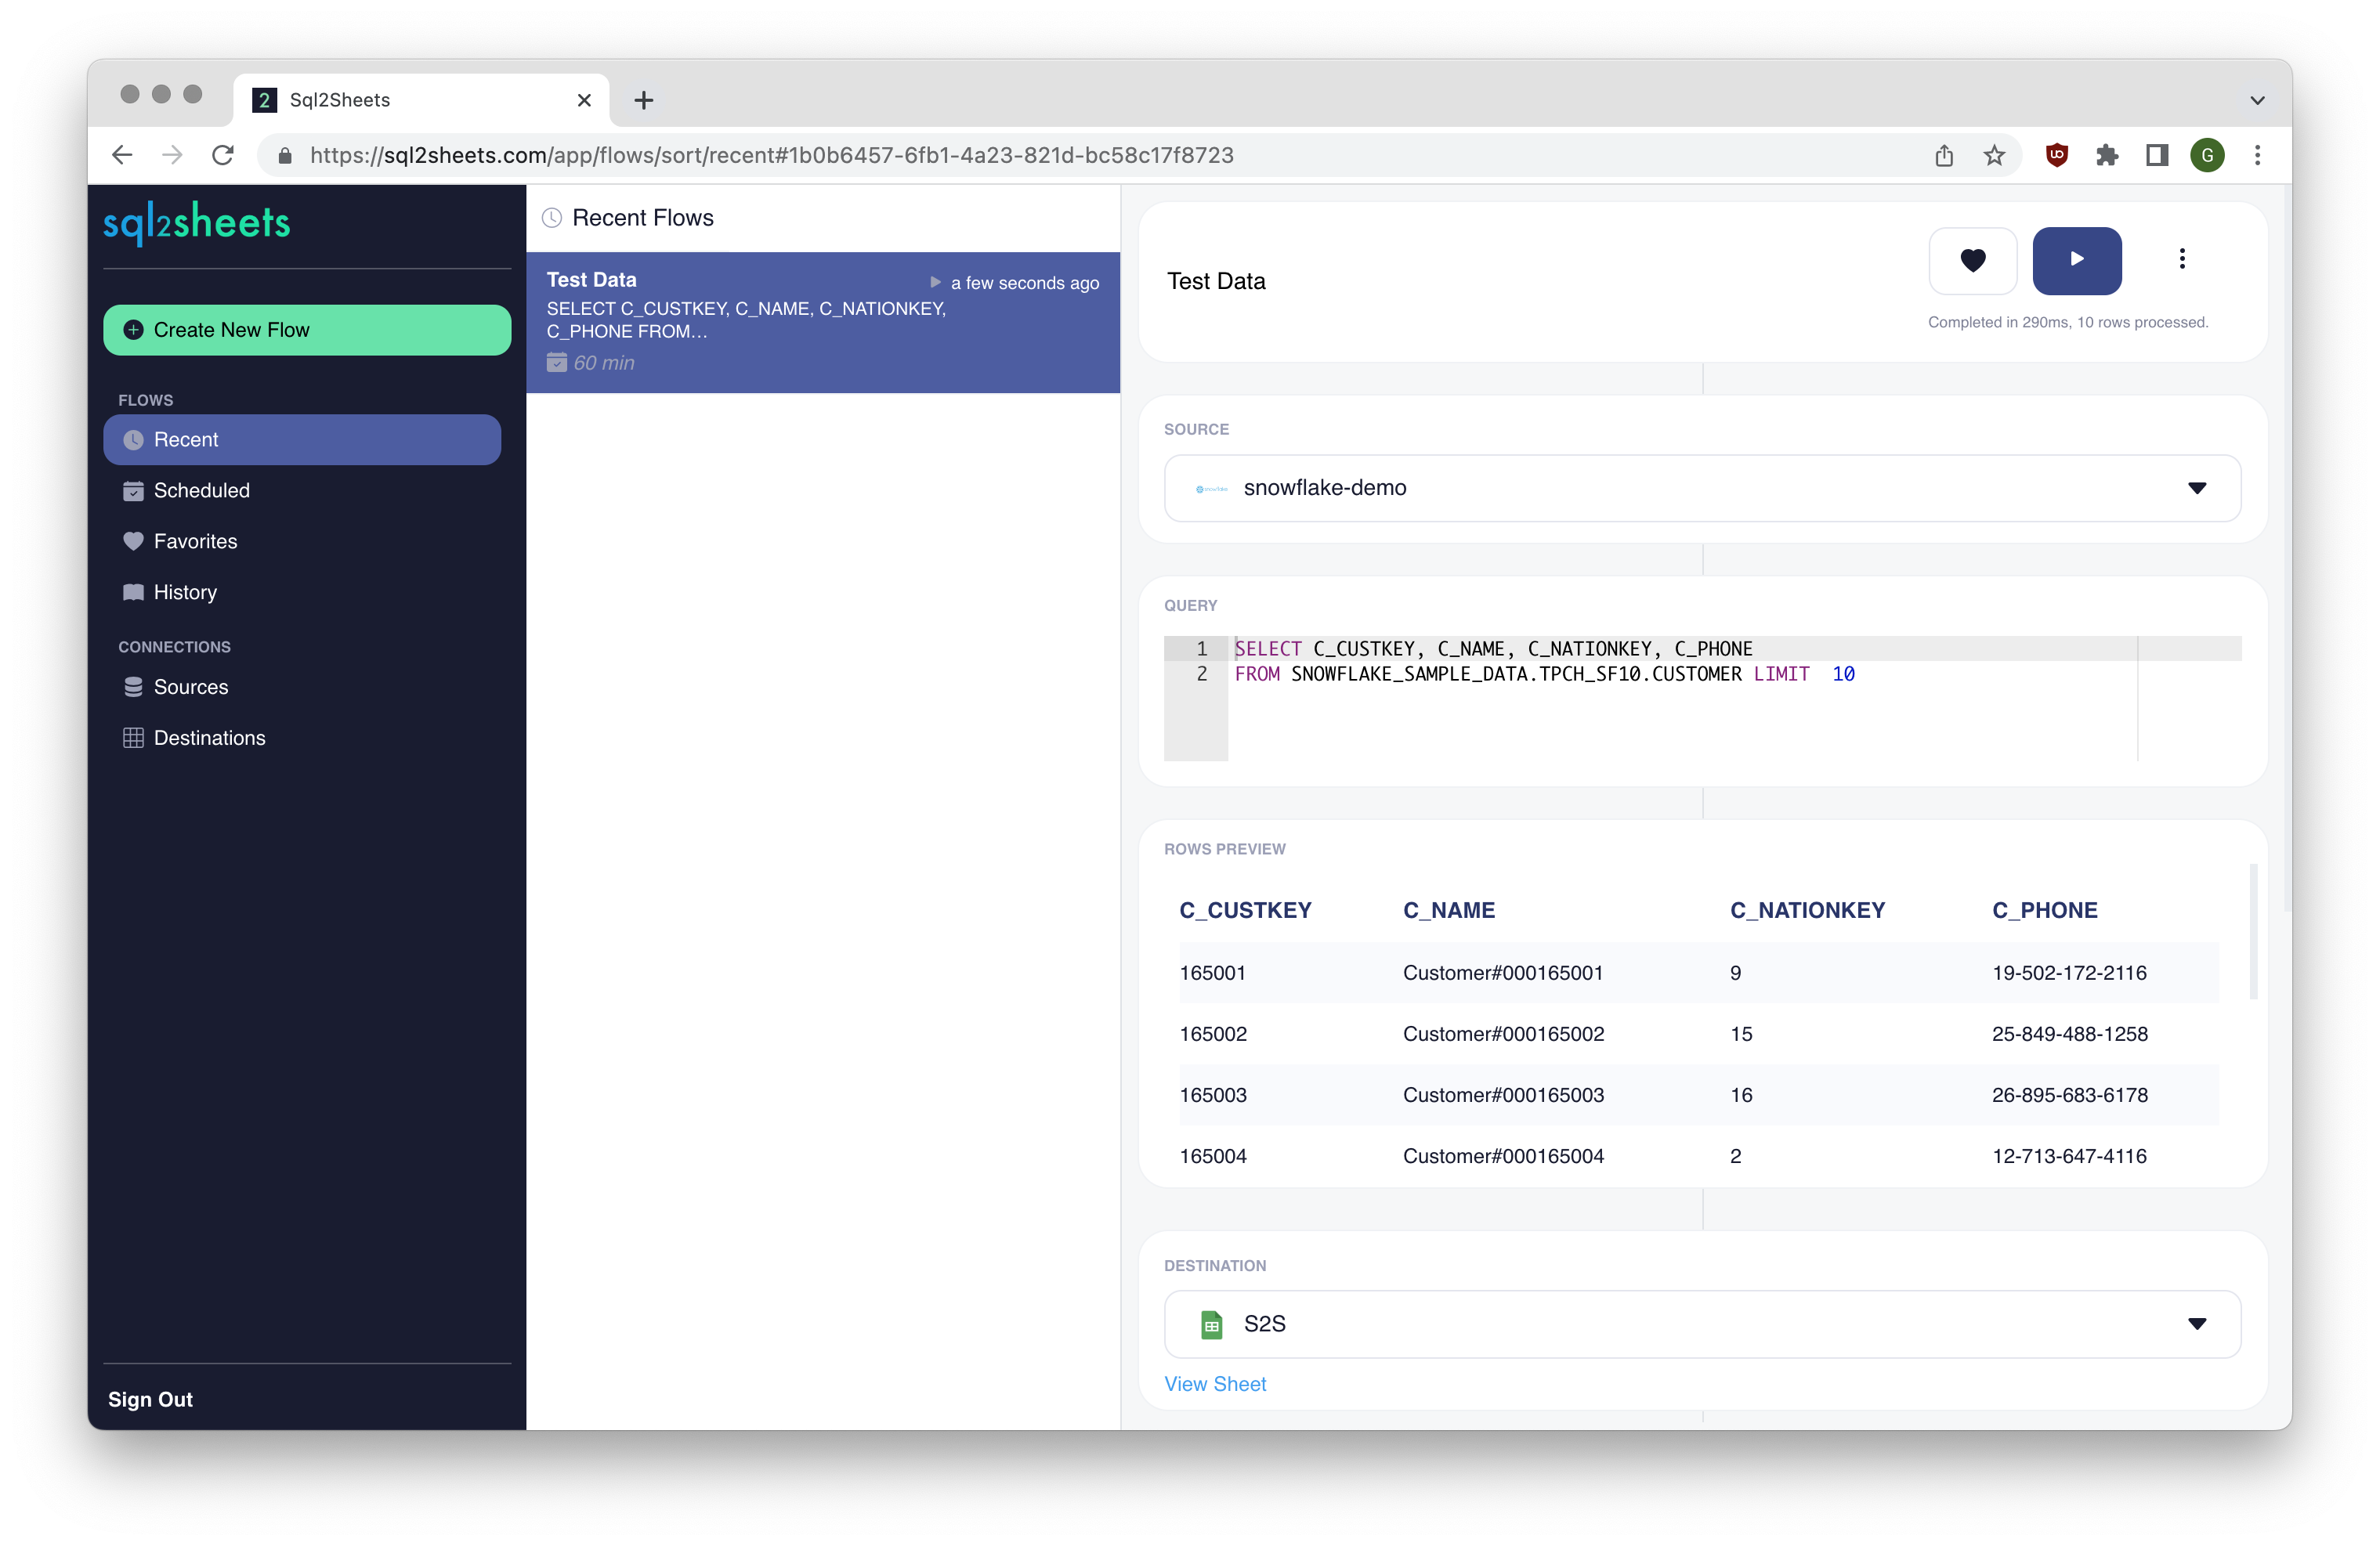Image resolution: width=2380 pixels, height=1546 pixels.
Task: Click cell 165002 in preview
Action: [1213, 1034]
